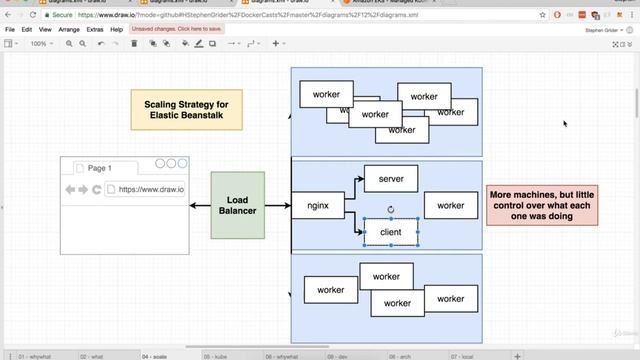Send selection to back icon

coord(167,43)
